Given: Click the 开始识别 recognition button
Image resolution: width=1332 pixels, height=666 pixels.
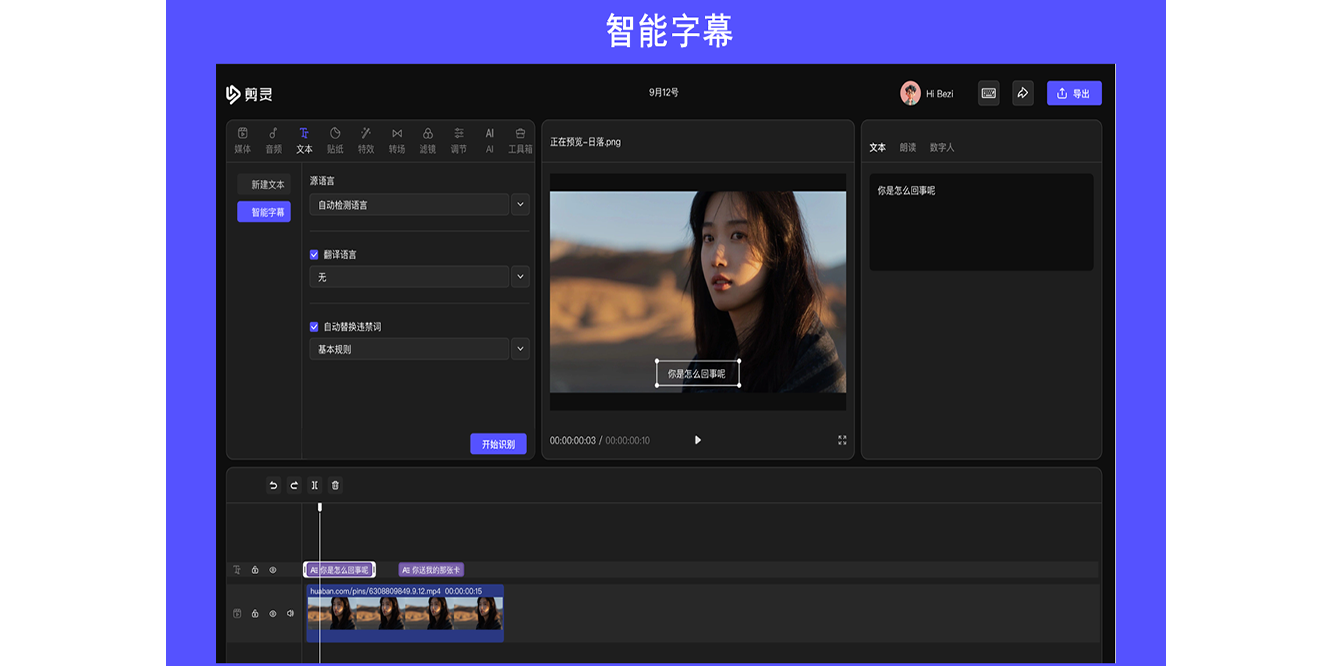Looking at the screenshot, I should coord(498,443).
